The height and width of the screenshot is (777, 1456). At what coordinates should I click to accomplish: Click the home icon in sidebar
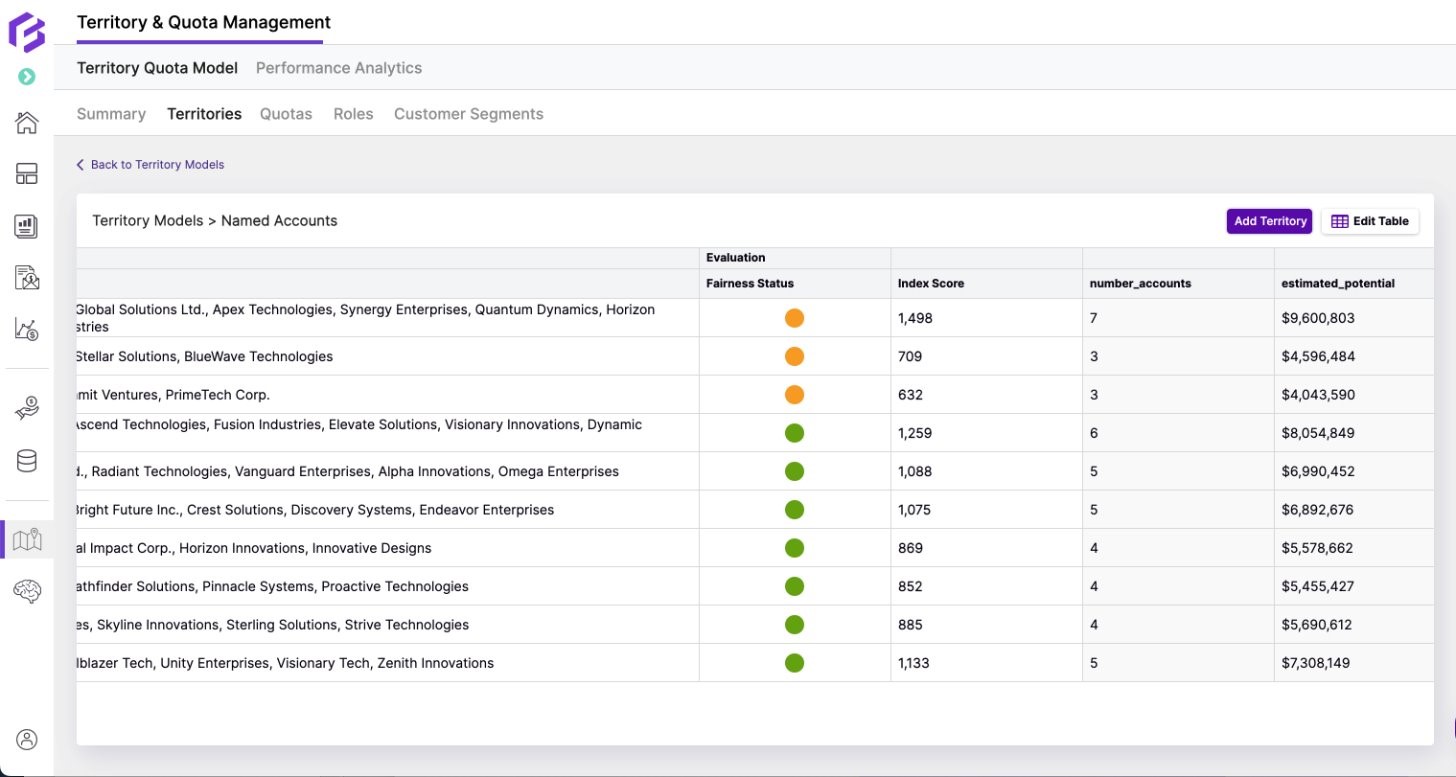tap(27, 123)
